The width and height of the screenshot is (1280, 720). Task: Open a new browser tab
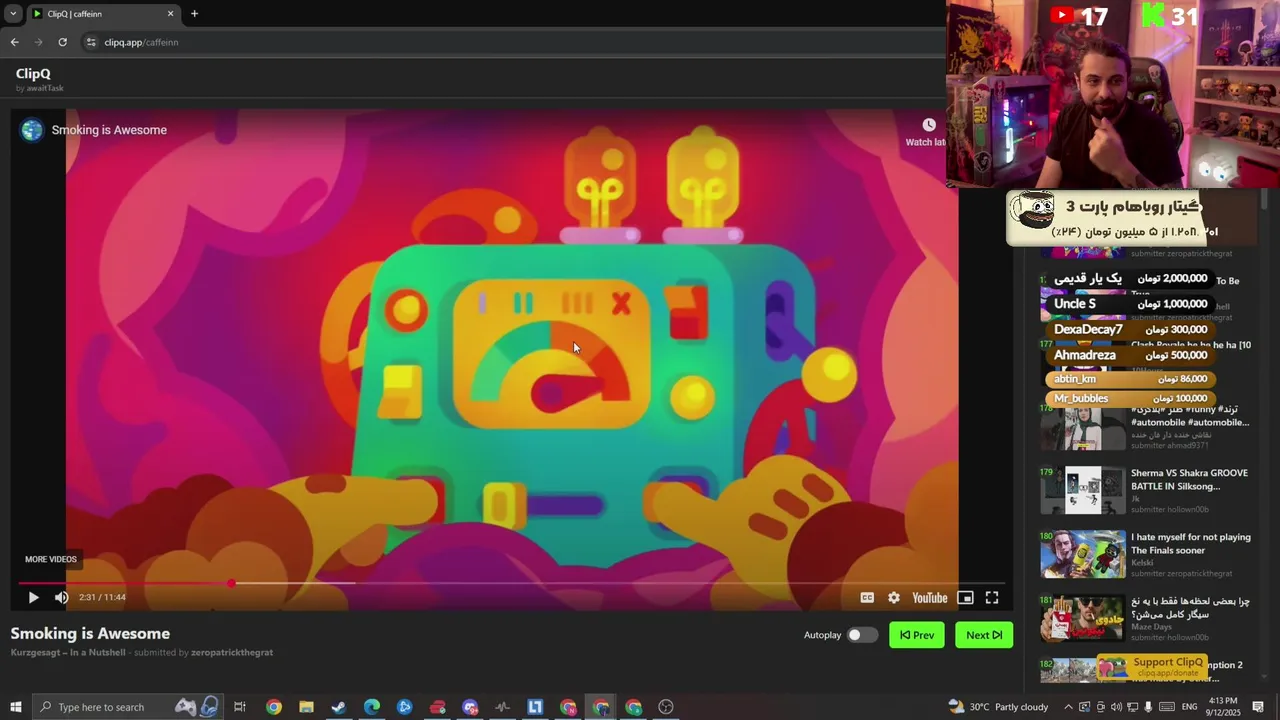194,14
